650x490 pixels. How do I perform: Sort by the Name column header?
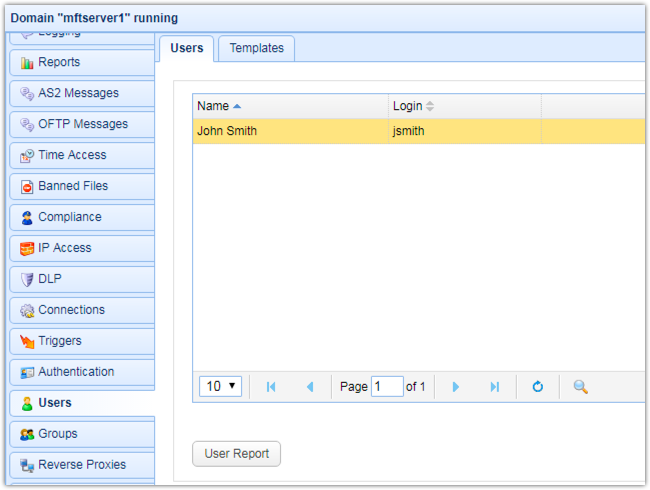click(x=291, y=106)
